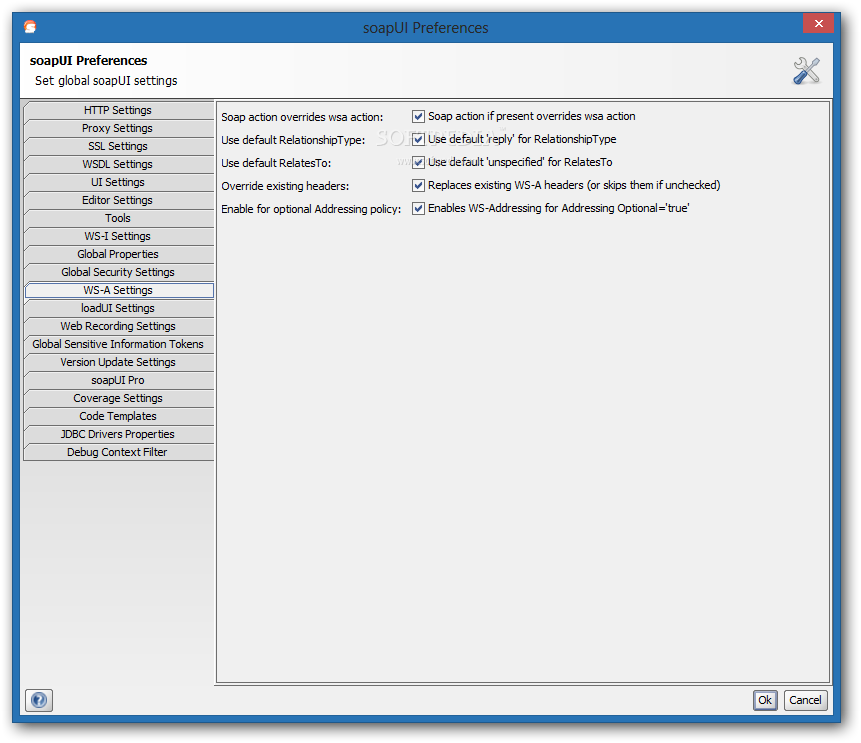Open the HTTP Settings tab
This screenshot has height=743, width=861.
pyautogui.click(x=119, y=110)
